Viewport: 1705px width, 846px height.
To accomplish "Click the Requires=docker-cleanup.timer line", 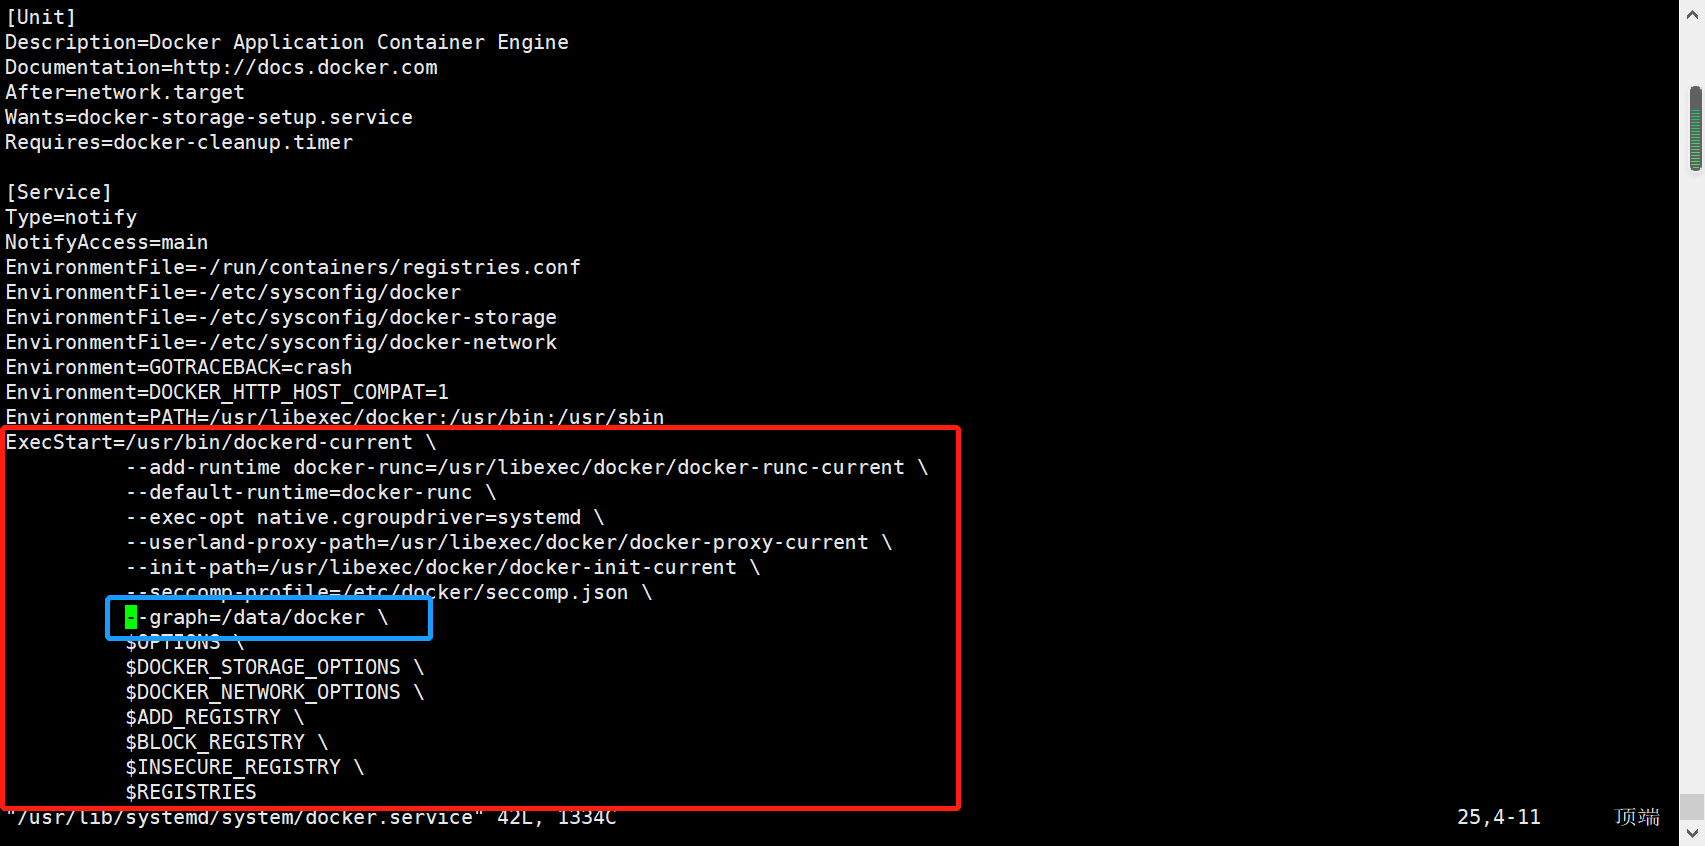I will click(179, 142).
